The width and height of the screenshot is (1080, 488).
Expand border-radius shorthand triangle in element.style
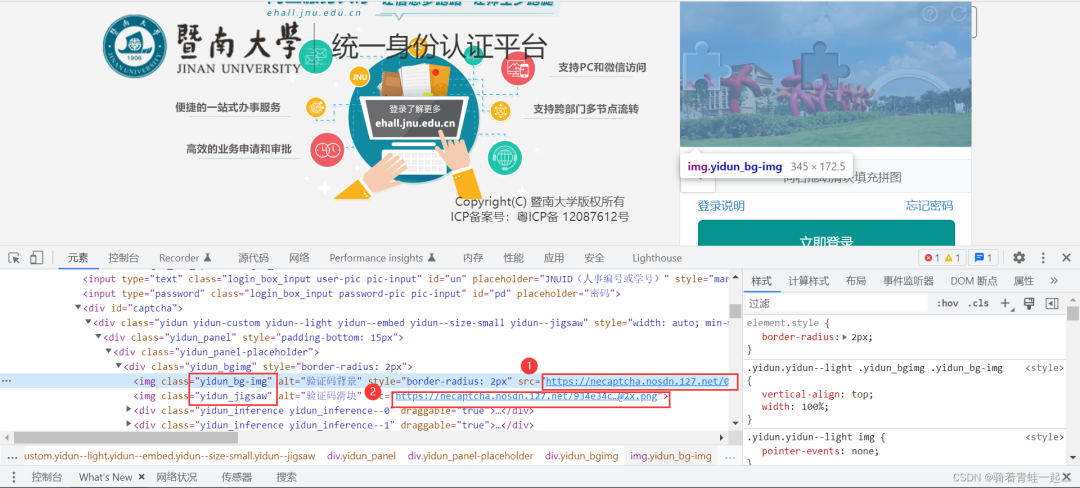pyautogui.click(x=846, y=337)
